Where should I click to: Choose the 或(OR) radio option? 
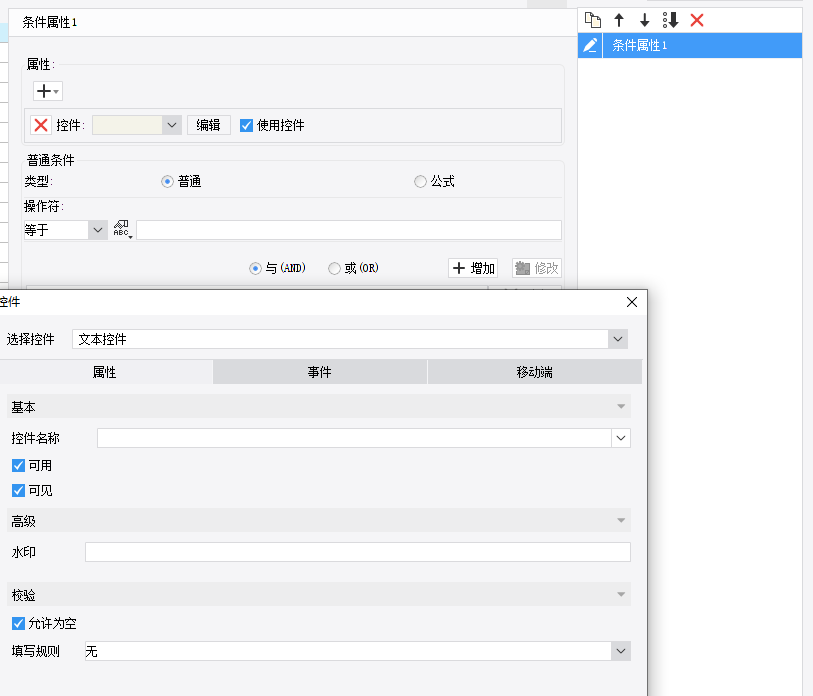pos(334,268)
